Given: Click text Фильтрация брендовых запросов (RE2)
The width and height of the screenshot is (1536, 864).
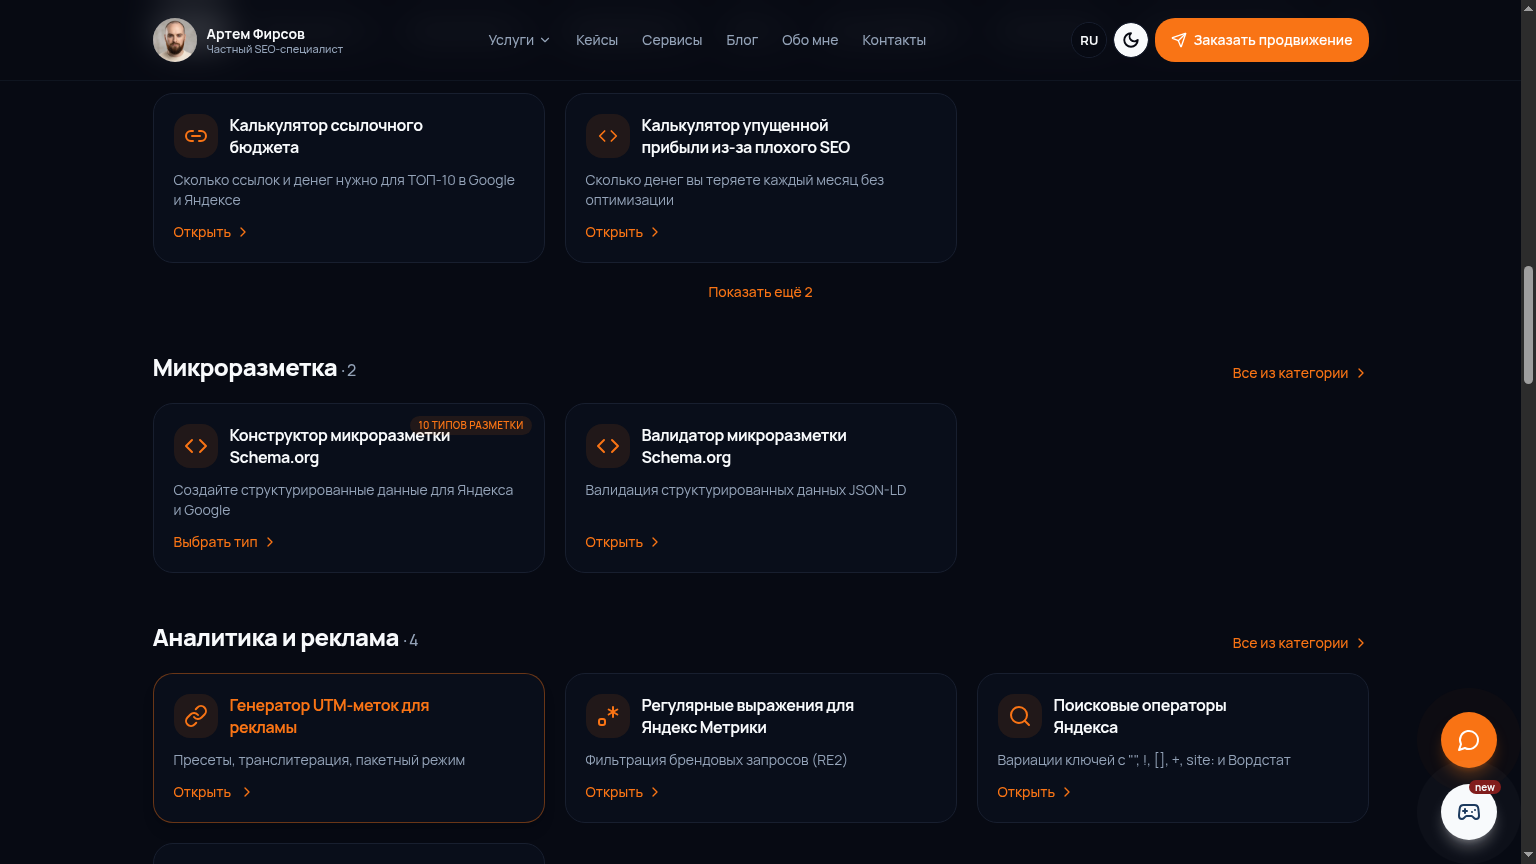Looking at the screenshot, I should pyautogui.click(x=716, y=760).
